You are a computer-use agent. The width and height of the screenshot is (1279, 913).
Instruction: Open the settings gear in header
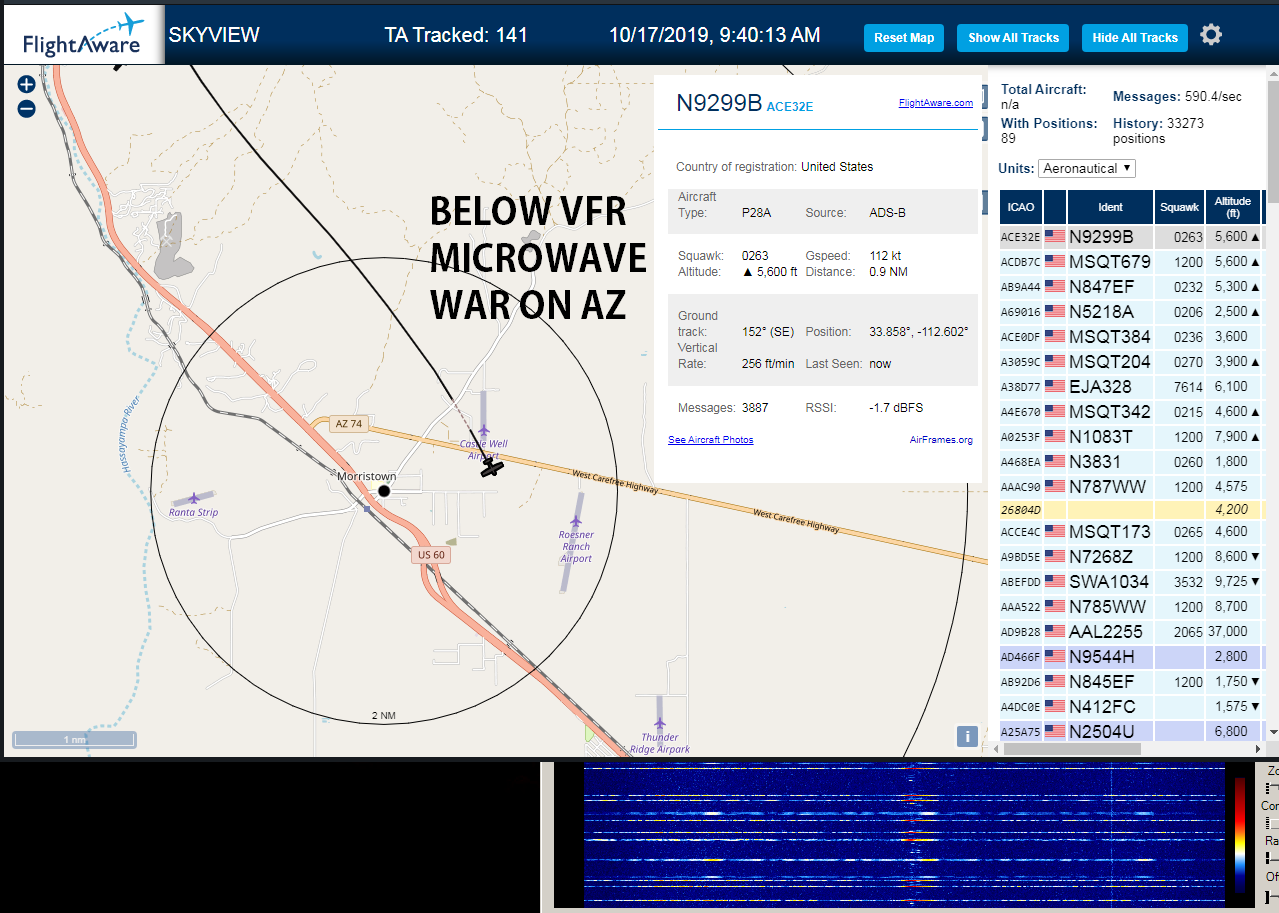1211,35
